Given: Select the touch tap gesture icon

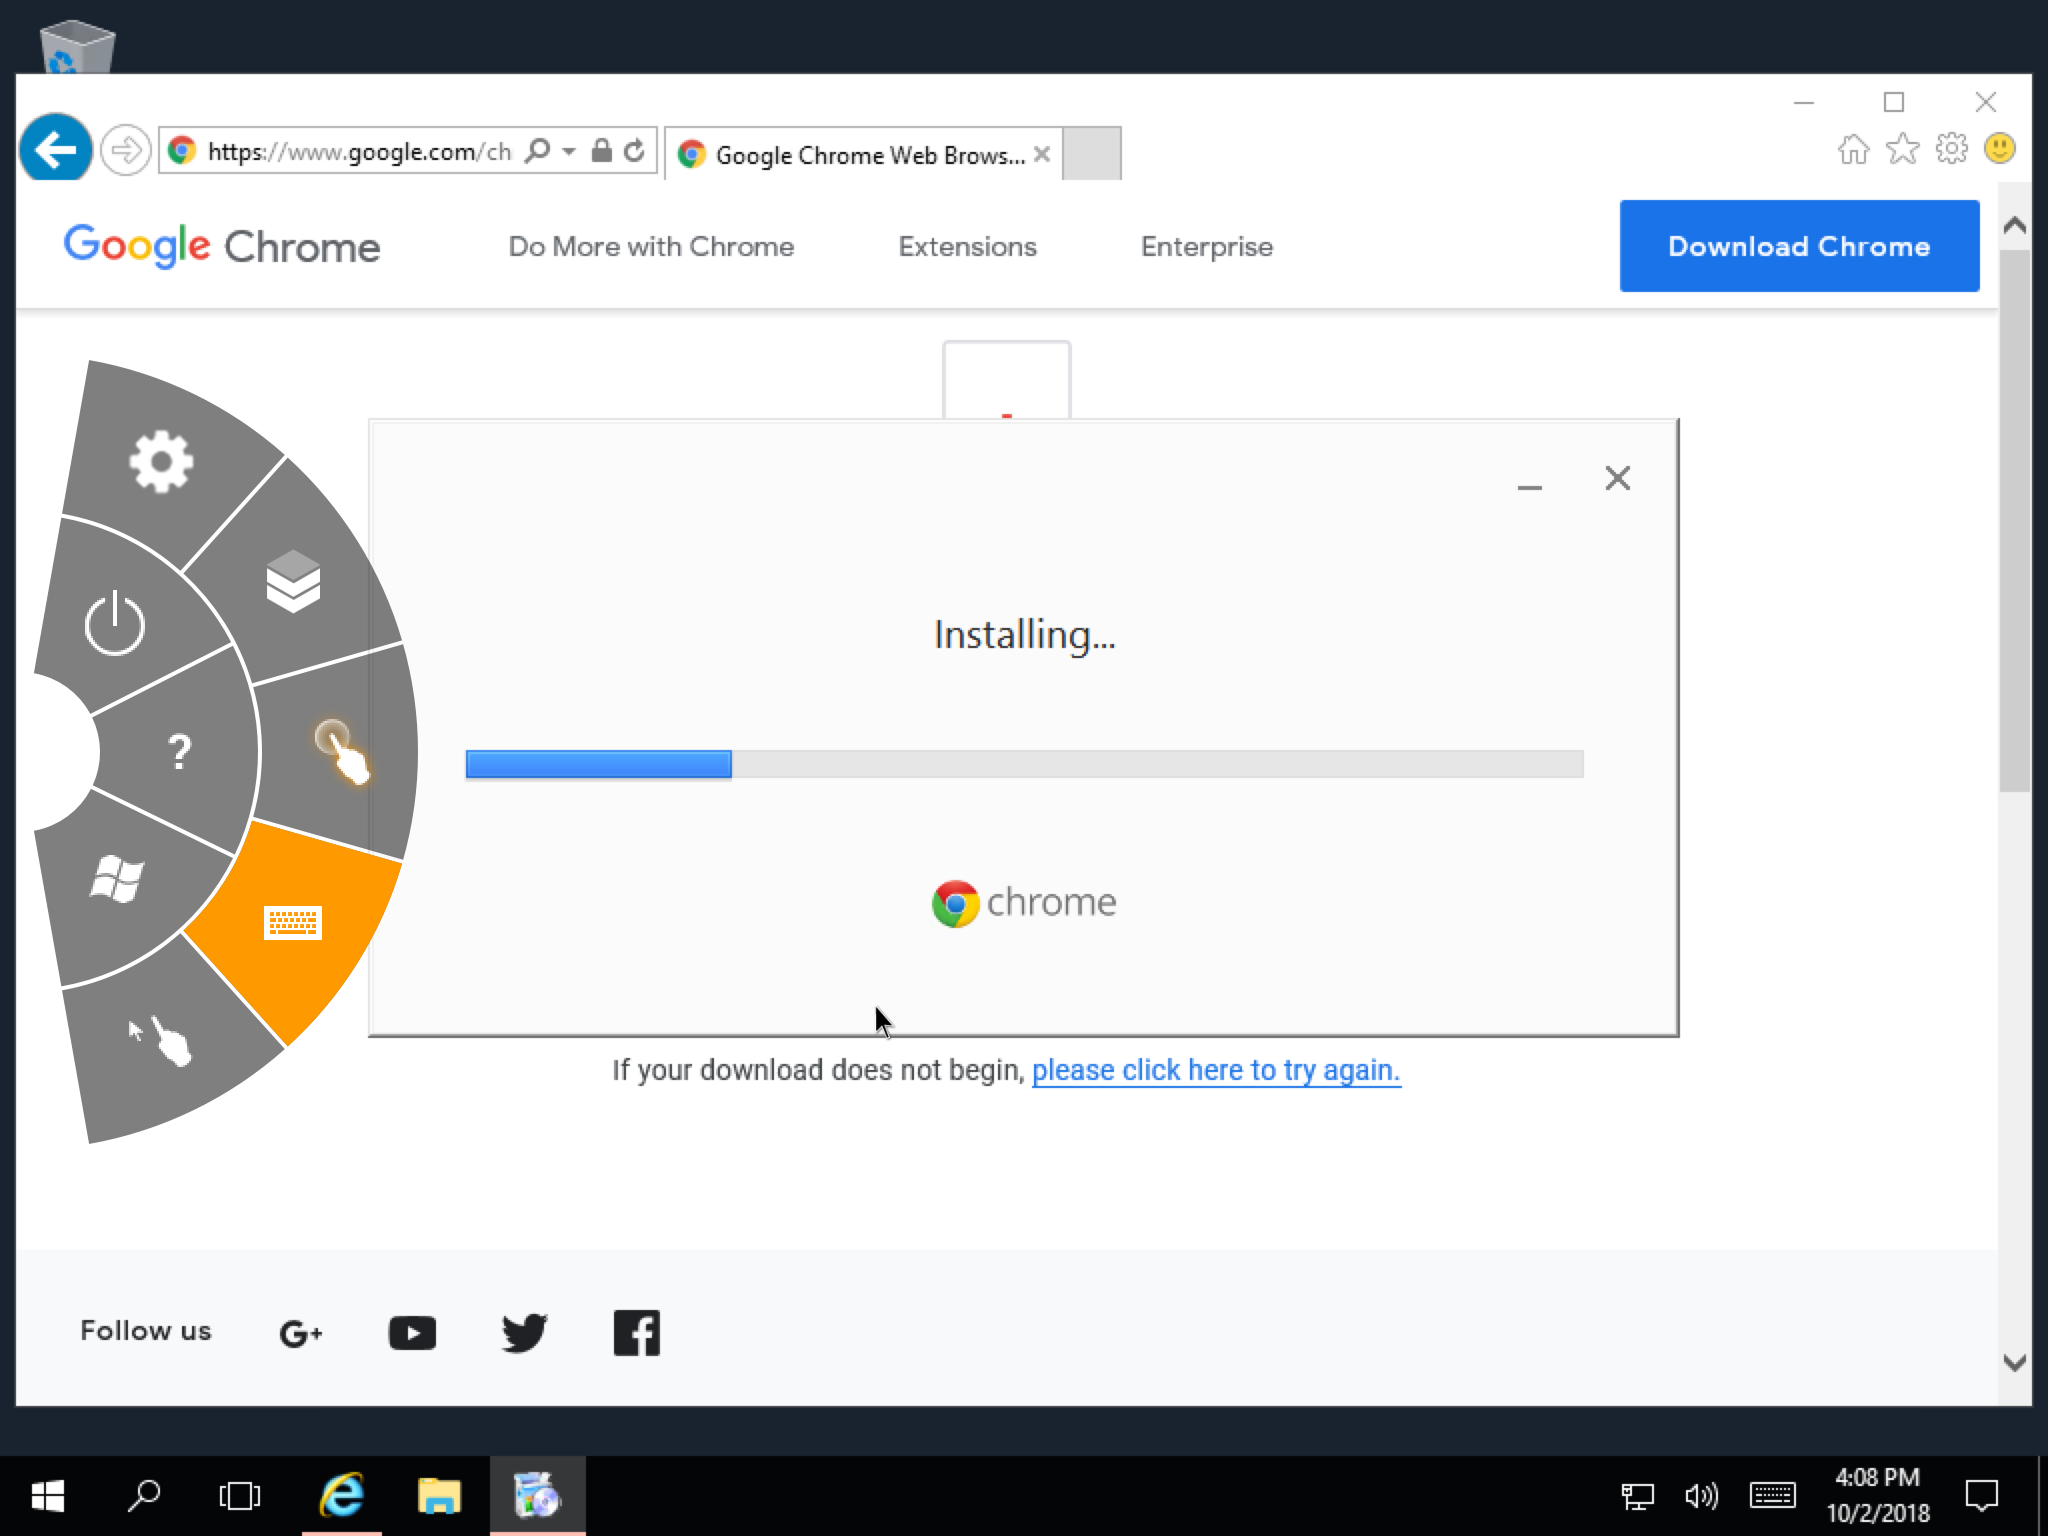Looking at the screenshot, I should [342, 752].
